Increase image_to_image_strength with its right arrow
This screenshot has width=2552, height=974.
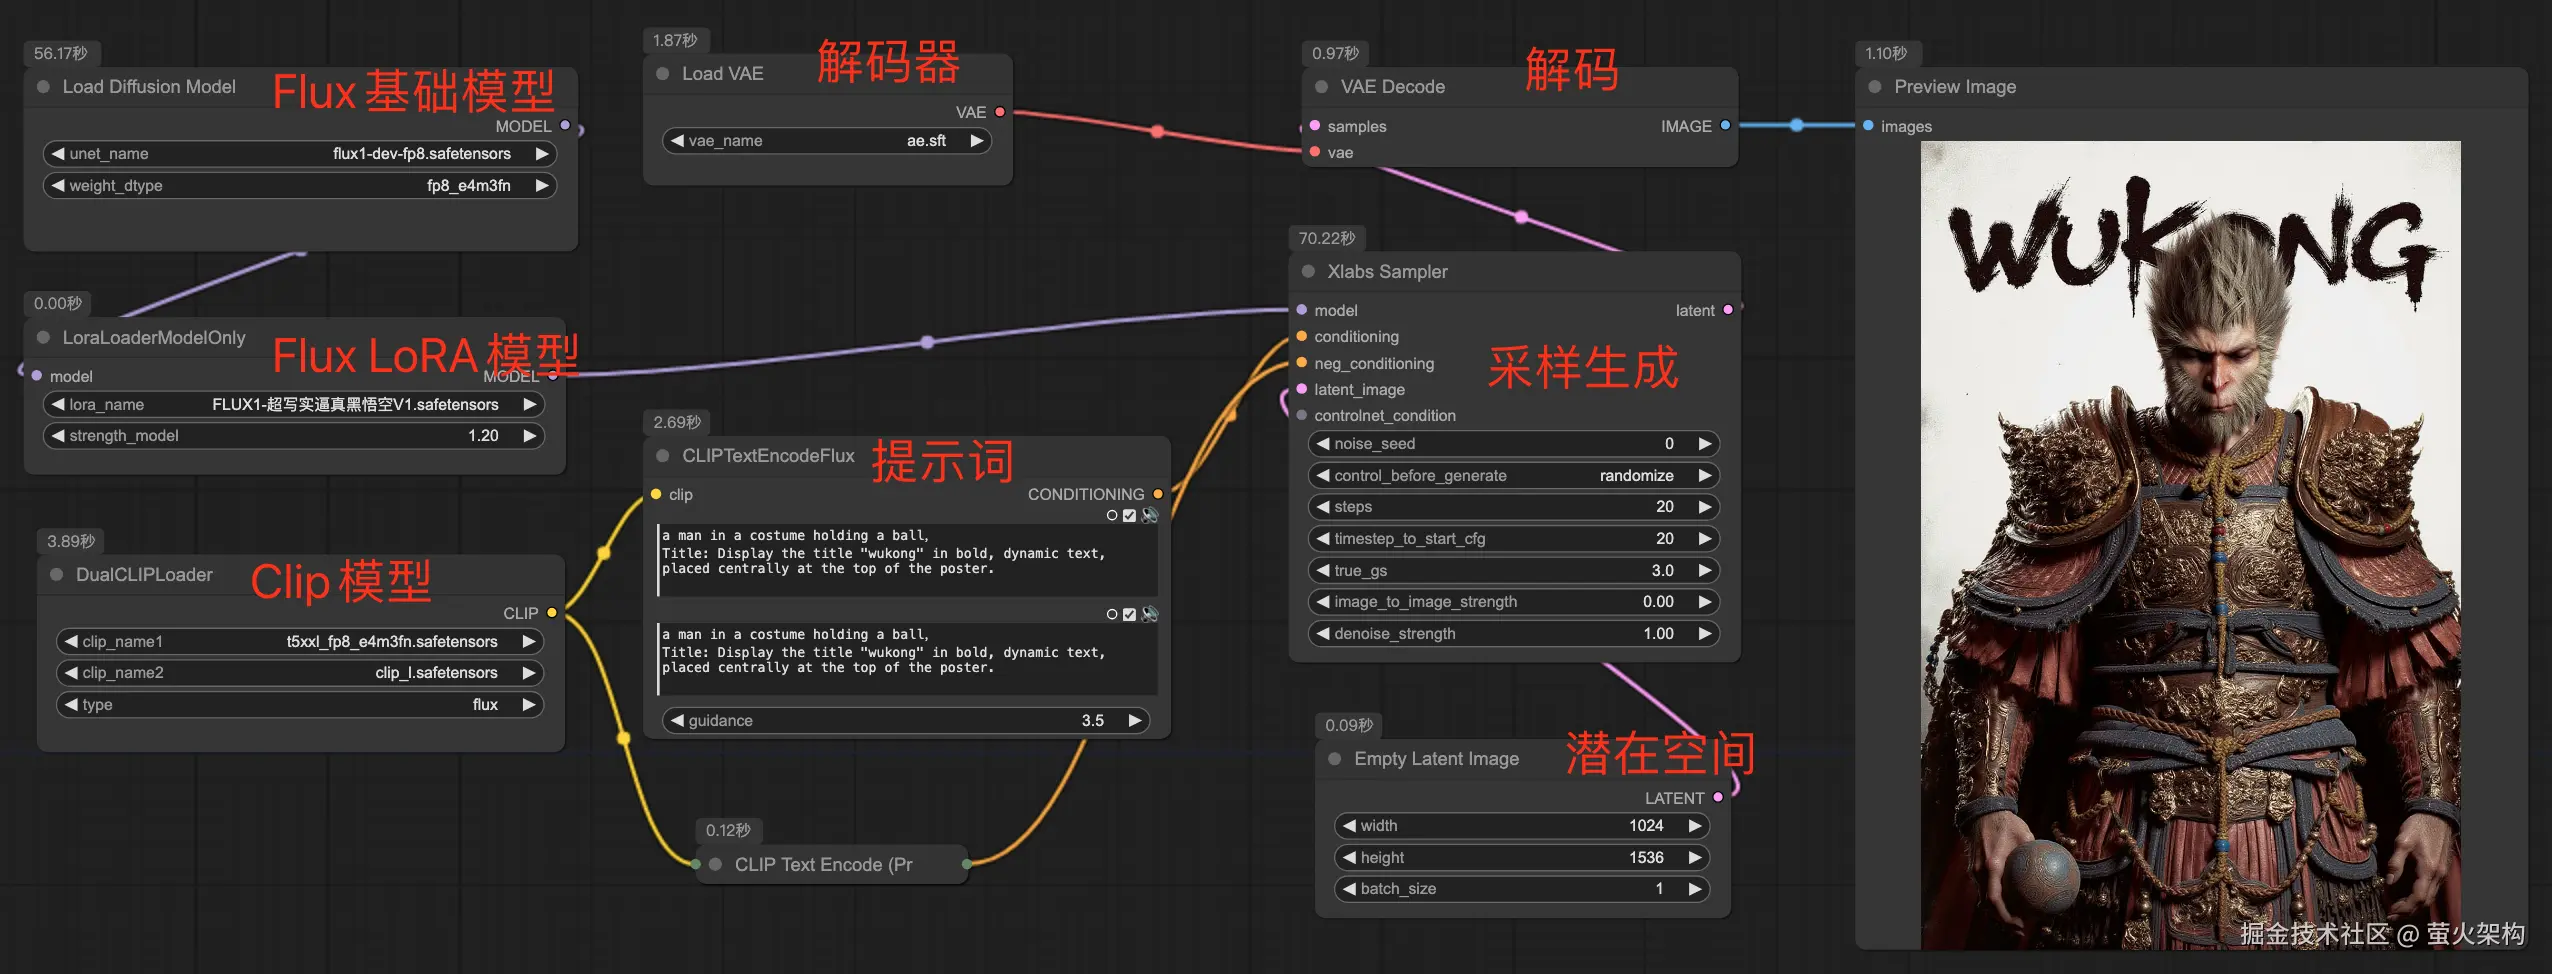[1705, 602]
